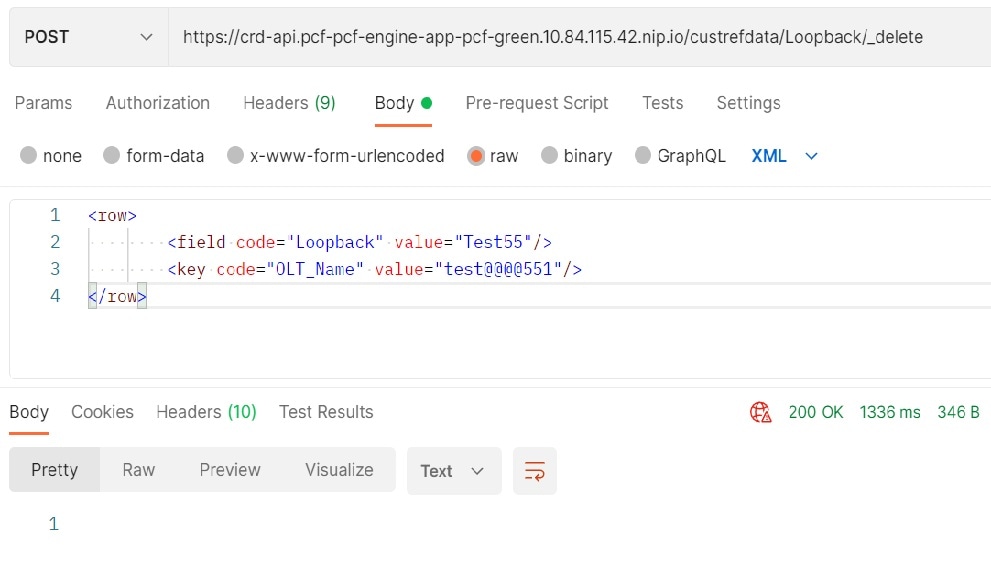
Task: Show the Raw response view
Action: click(138, 470)
